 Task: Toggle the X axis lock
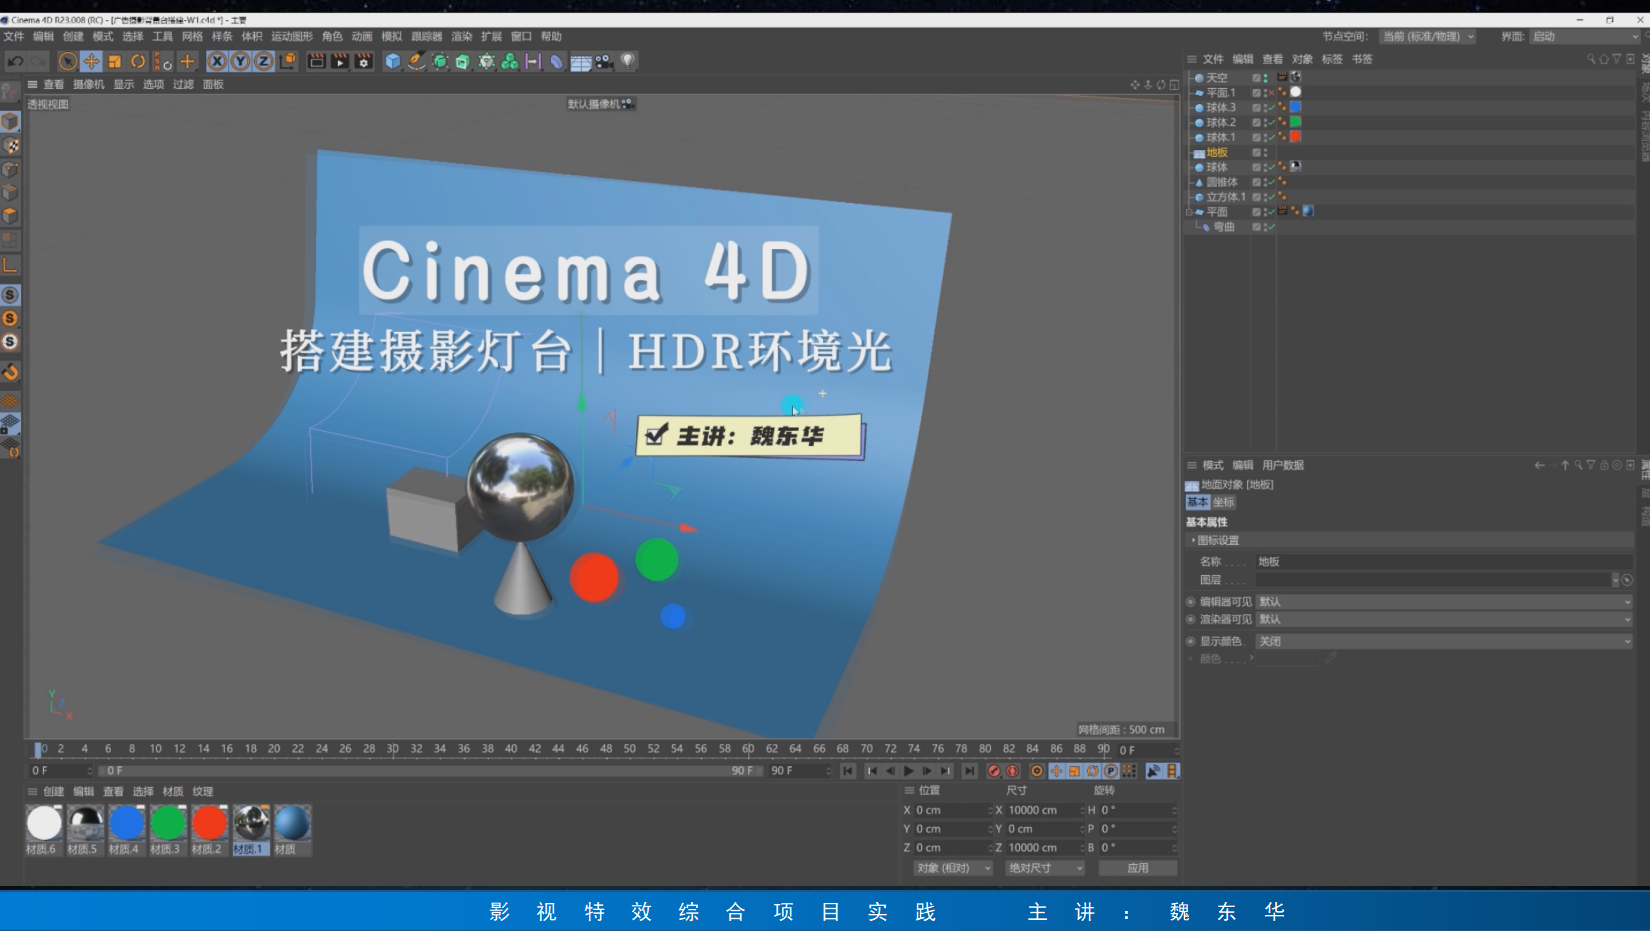coord(217,61)
